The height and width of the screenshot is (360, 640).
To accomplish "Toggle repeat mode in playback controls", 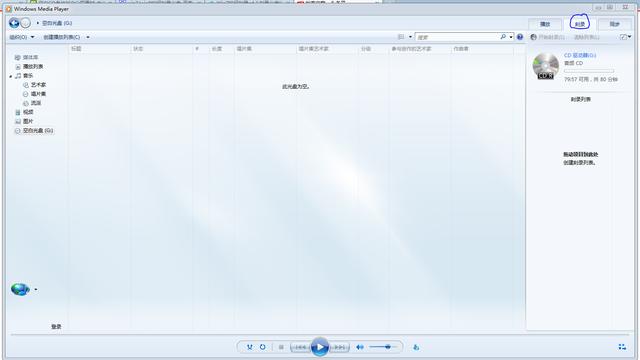I will pos(262,347).
